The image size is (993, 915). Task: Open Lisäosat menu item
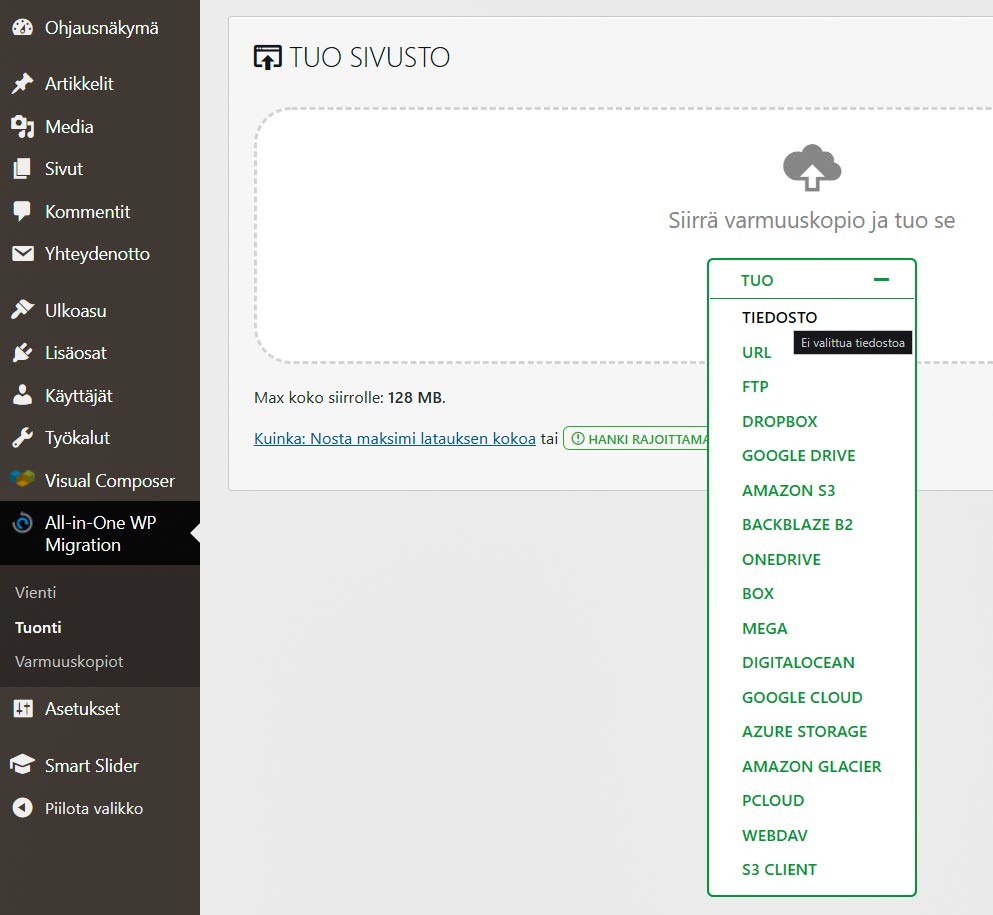tap(100, 353)
